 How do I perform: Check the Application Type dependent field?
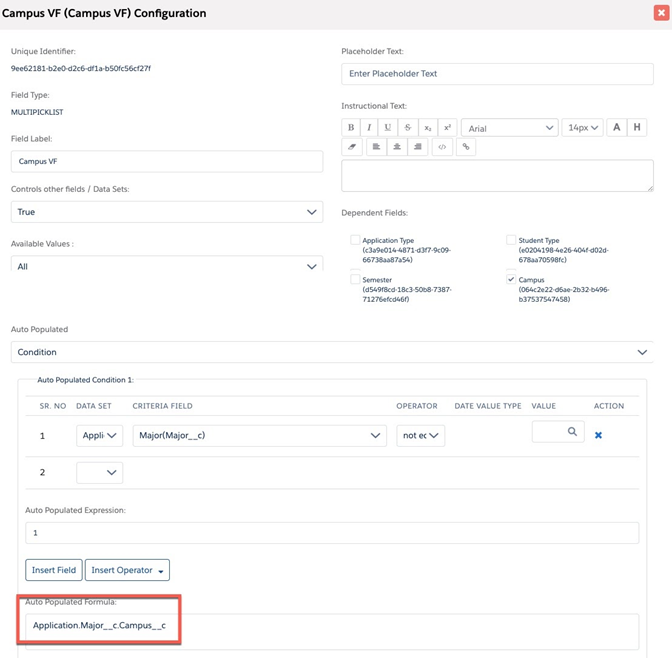[356, 240]
